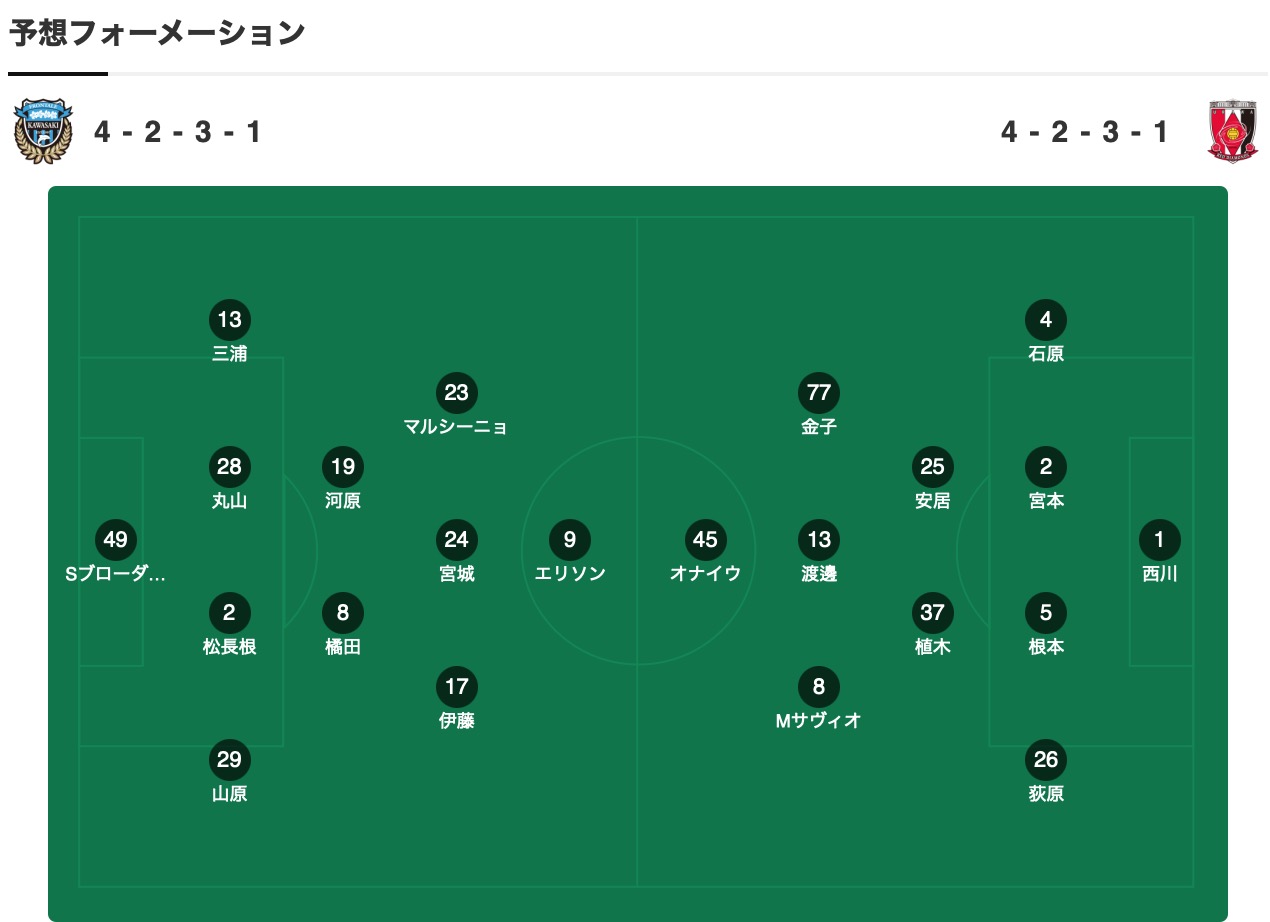This screenshot has height=922, width=1270.
Task: Select the number 19 河原 player marker
Action: (343, 467)
